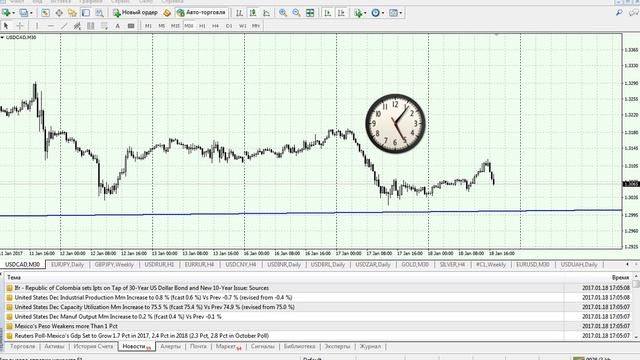Sort news by the Тема column header
Viewport: 640px width, 360px height.
tap(14, 278)
